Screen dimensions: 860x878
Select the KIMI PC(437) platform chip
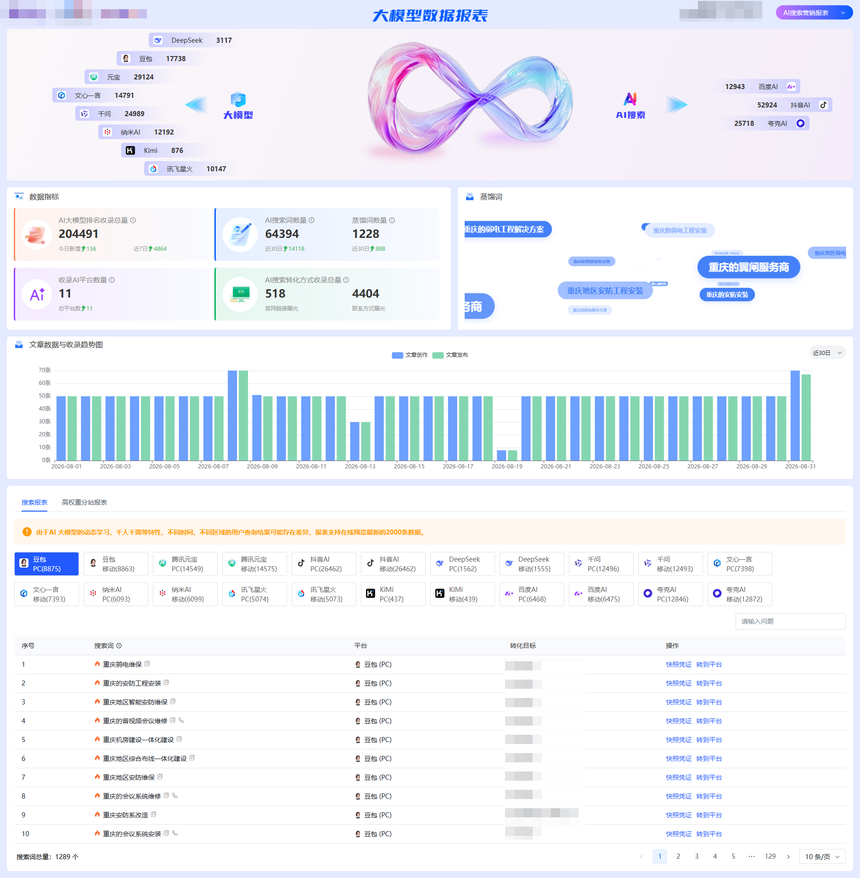pos(394,594)
